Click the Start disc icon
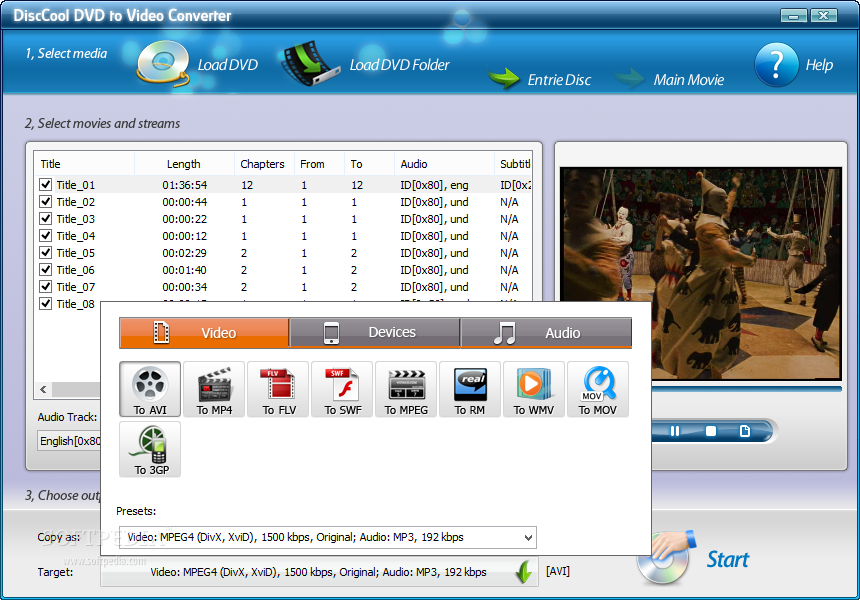 tap(665, 558)
